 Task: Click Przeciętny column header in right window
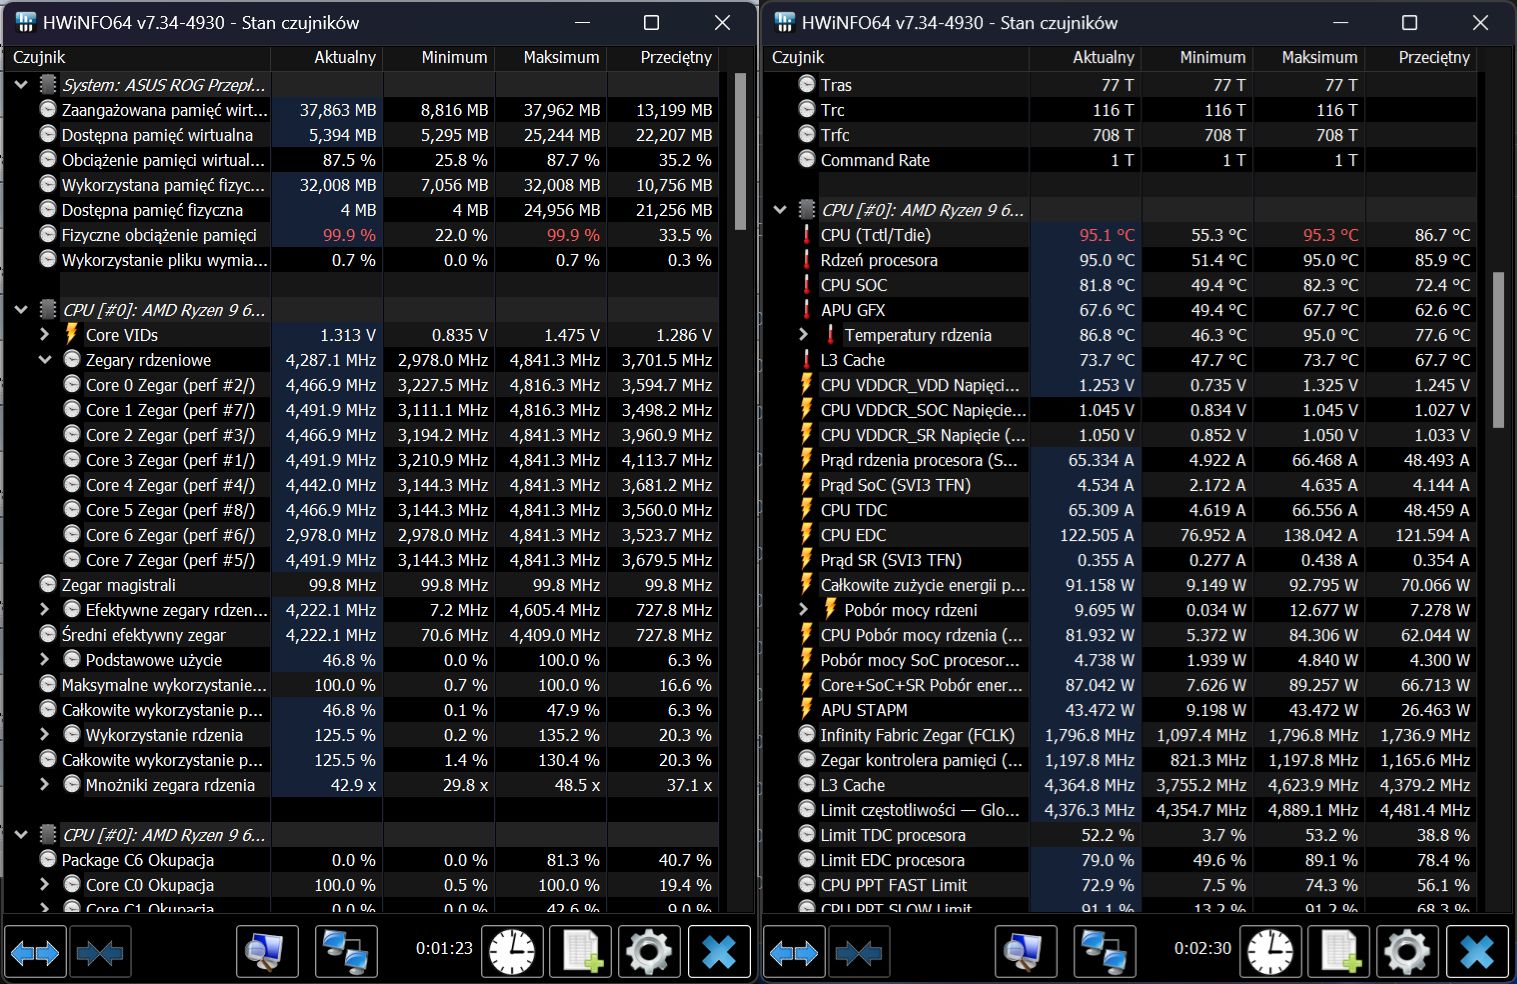click(1421, 58)
